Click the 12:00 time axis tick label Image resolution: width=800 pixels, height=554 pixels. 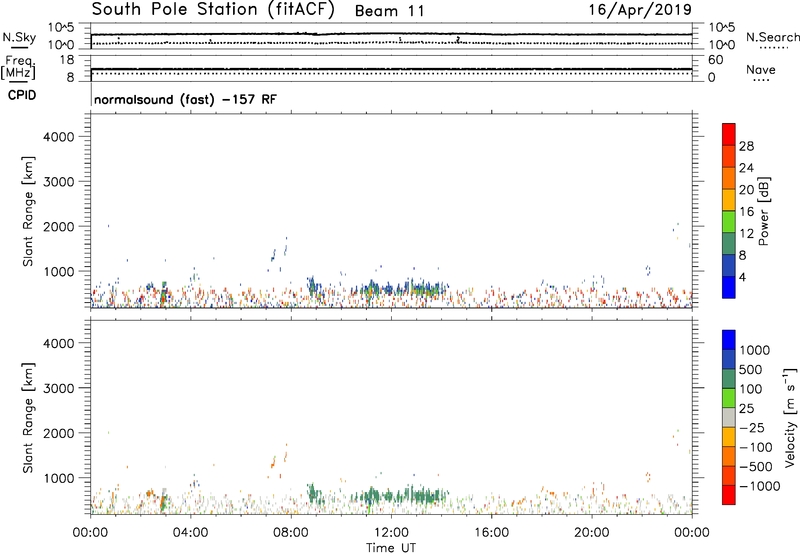coord(391,533)
